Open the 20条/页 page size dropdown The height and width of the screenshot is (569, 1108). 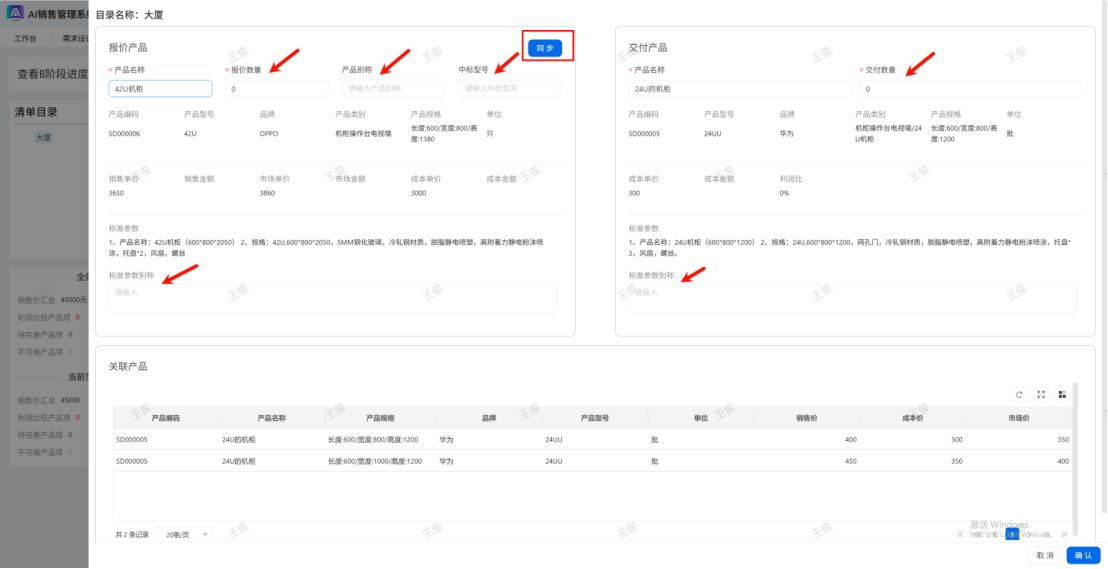(187, 535)
